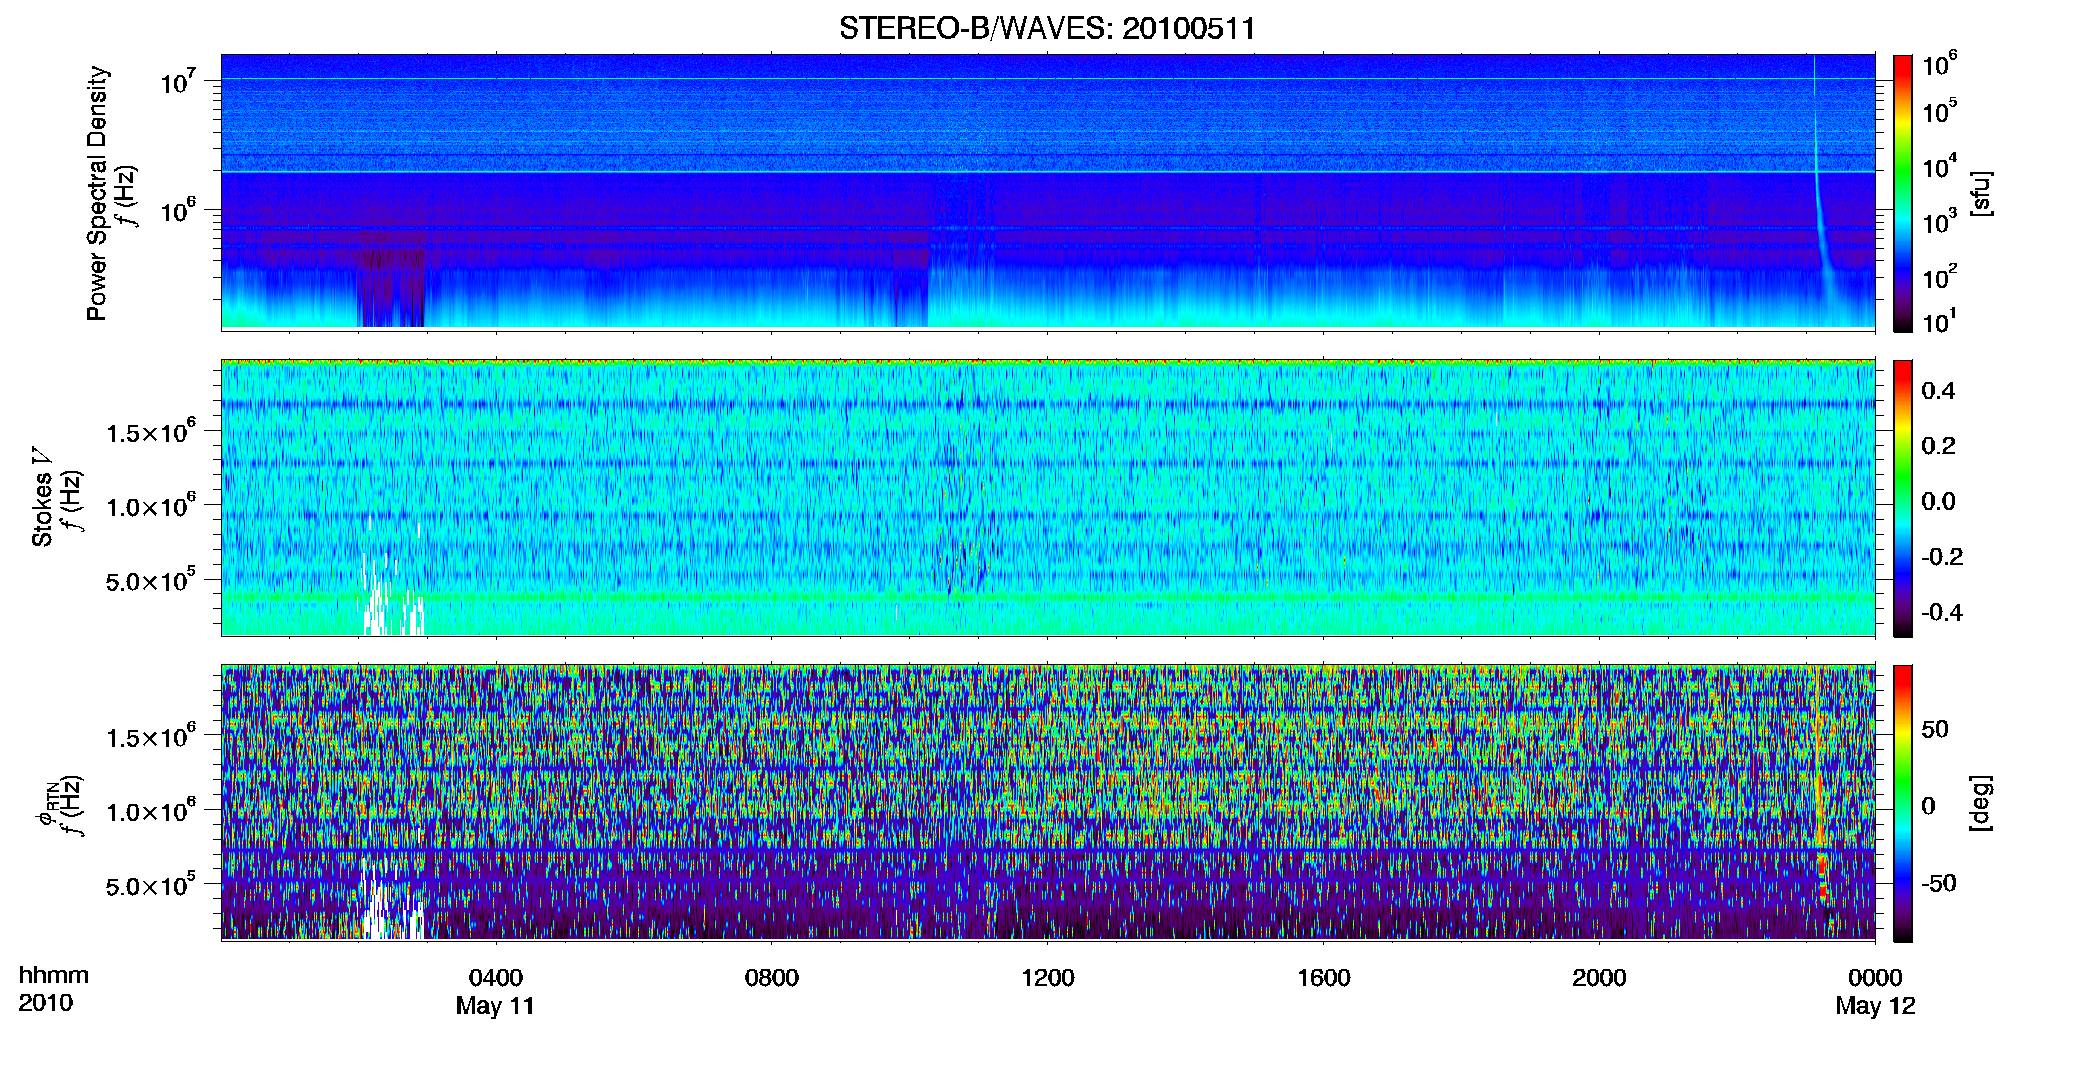Click the 10^6 tick on the top frequency axis
The width and height of the screenshot is (2096, 1080).
coord(181,210)
